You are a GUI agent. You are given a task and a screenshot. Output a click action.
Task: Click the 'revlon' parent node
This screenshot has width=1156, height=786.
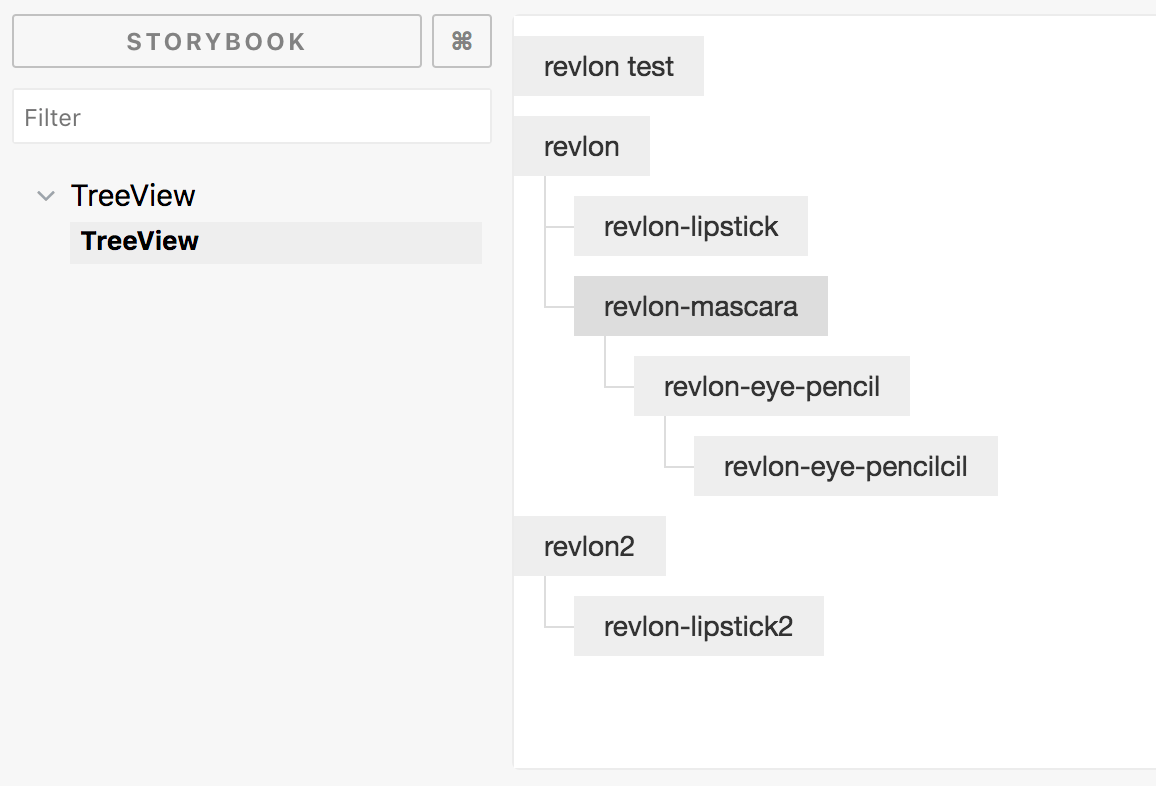(x=581, y=146)
